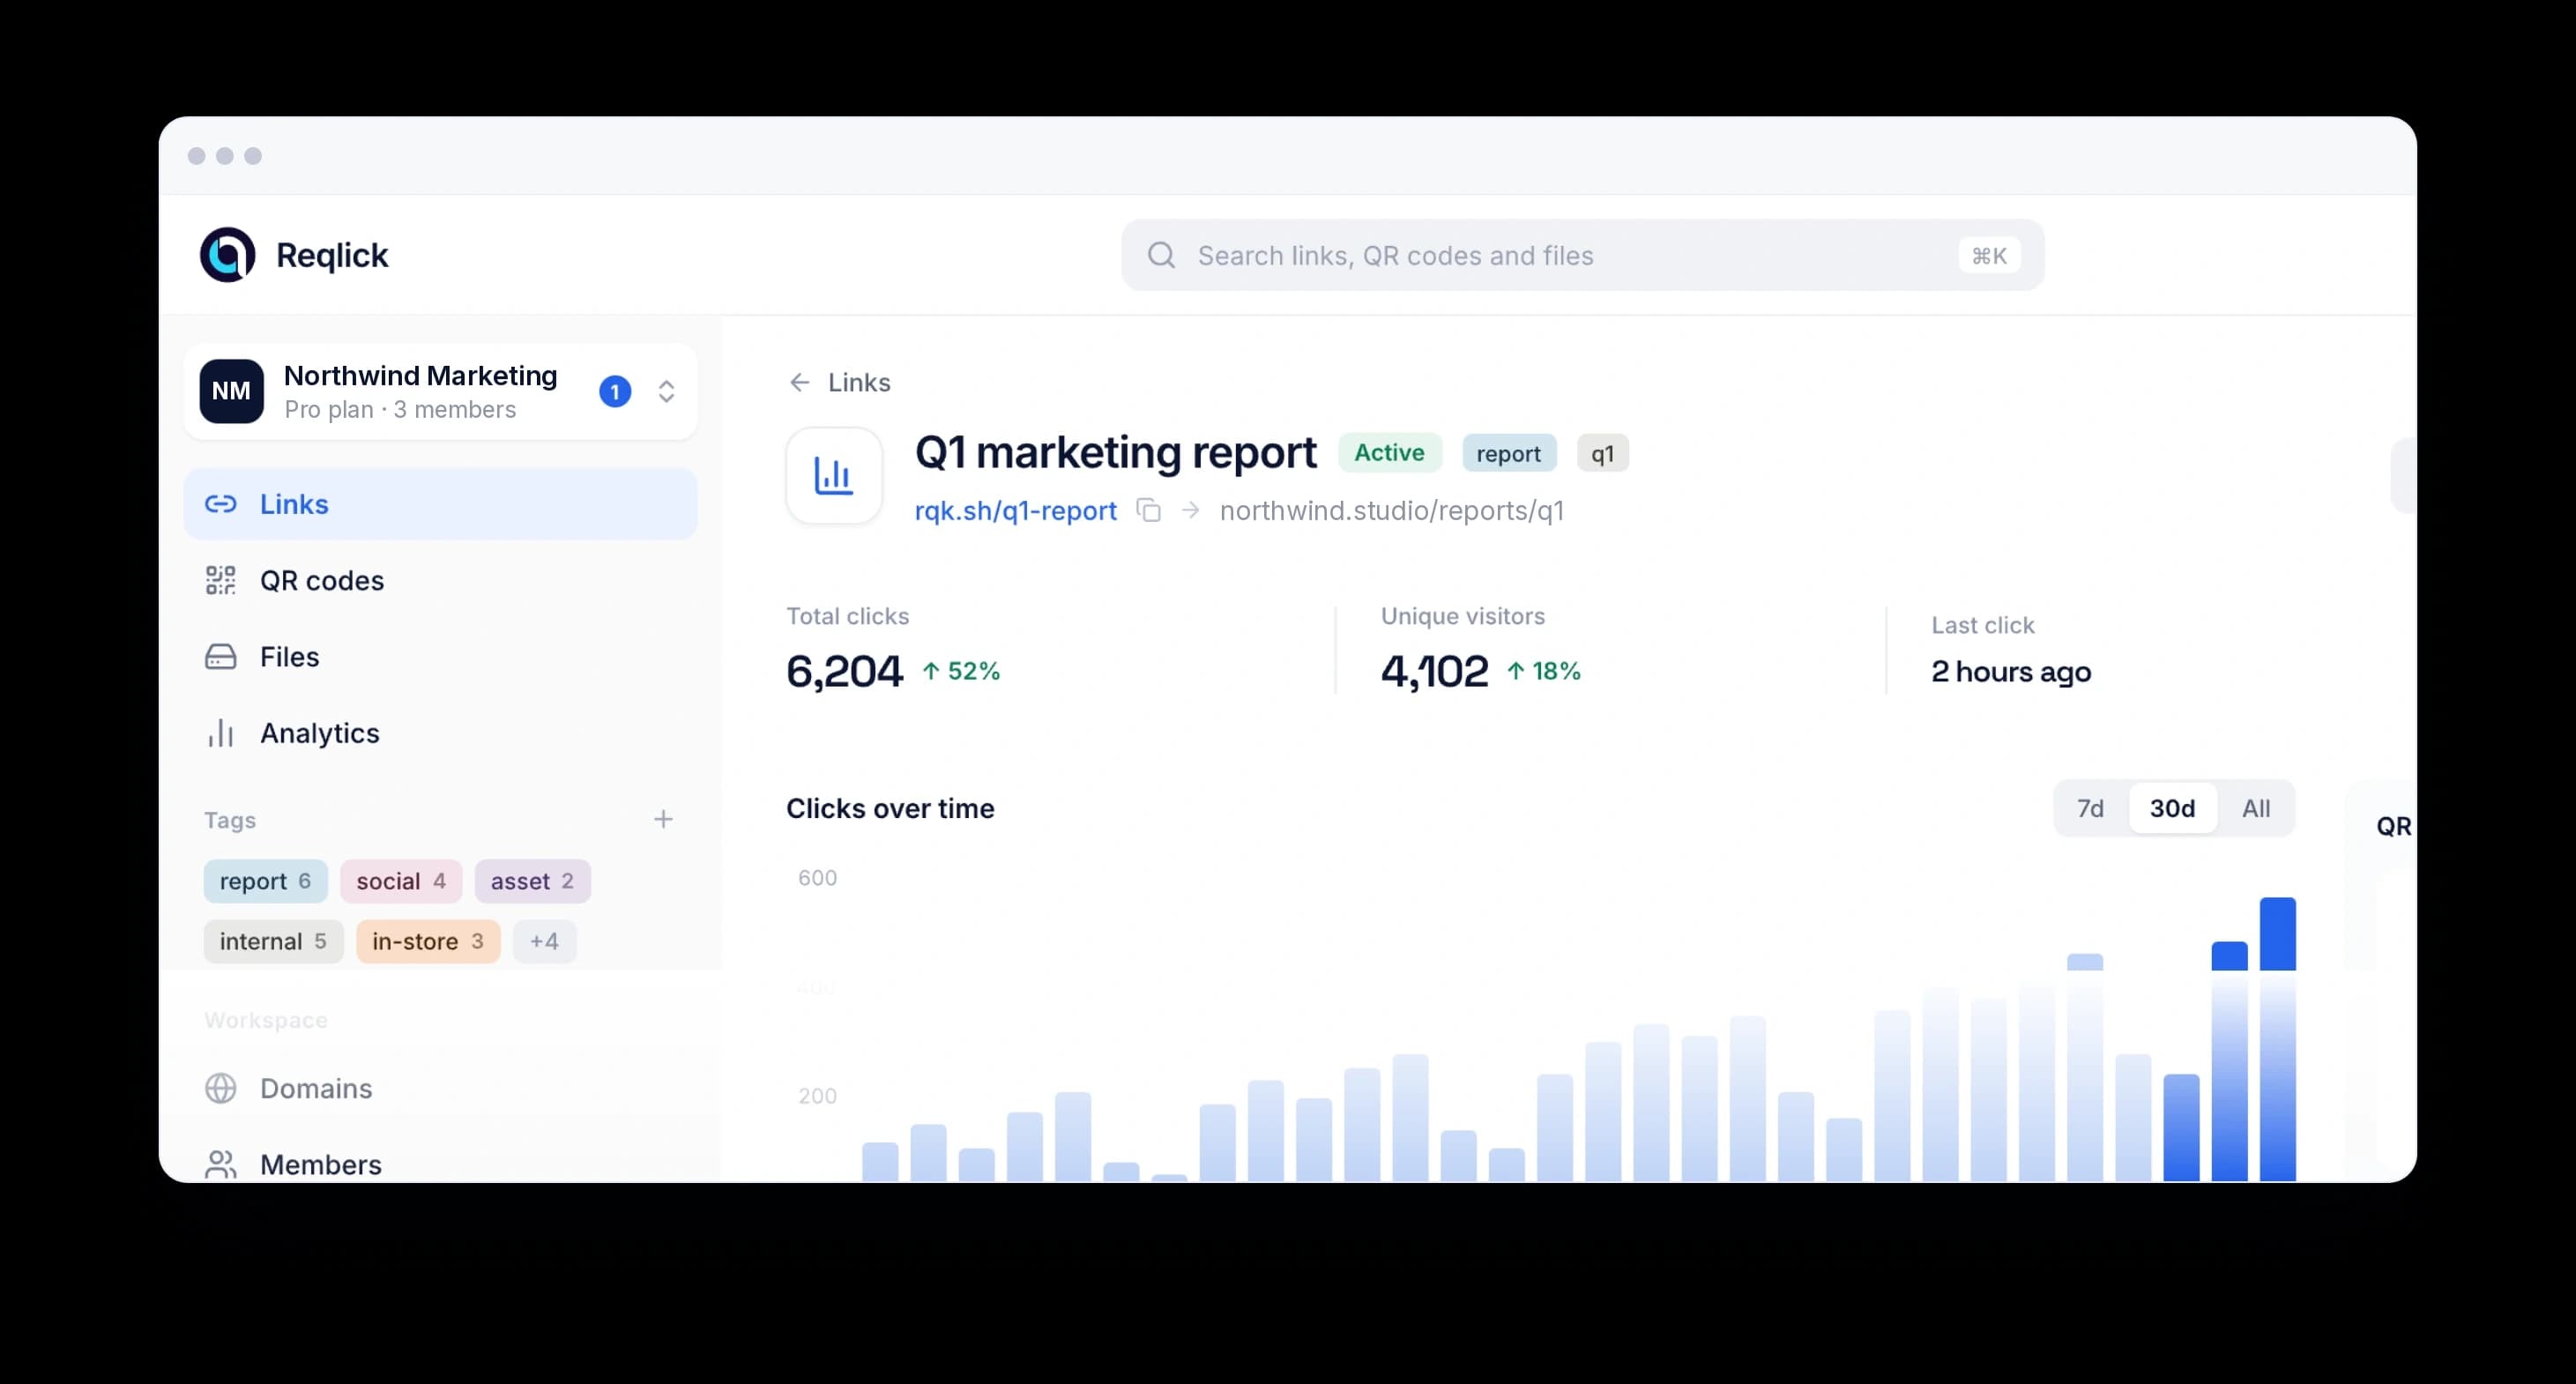Add a new tag with plus icon
2576x1384 pixels.
663,820
